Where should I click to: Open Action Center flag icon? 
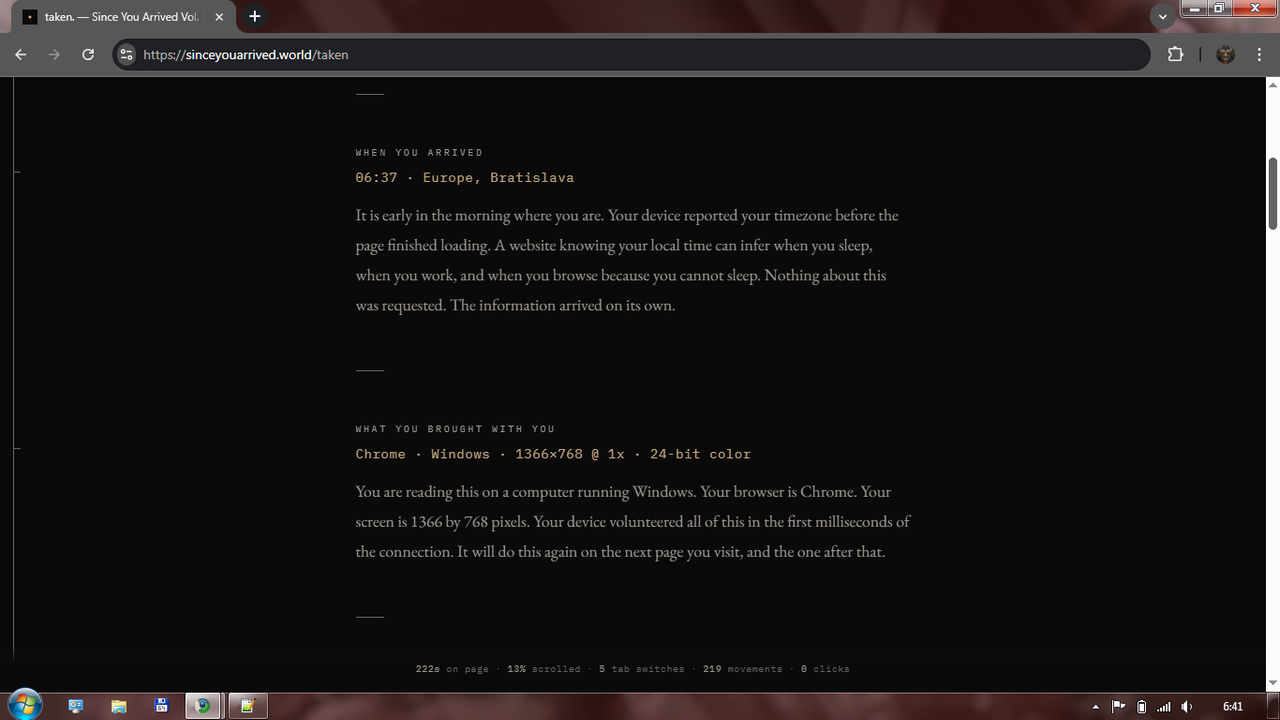click(x=1119, y=707)
